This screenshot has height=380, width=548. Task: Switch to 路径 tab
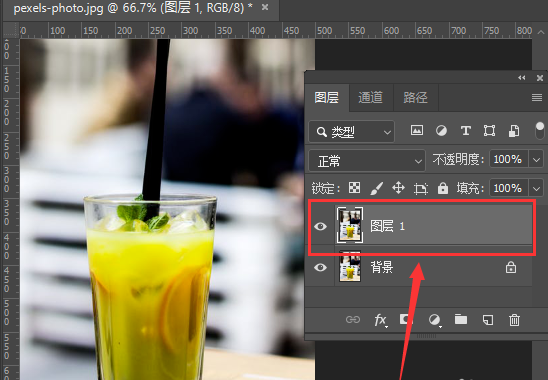[416, 98]
